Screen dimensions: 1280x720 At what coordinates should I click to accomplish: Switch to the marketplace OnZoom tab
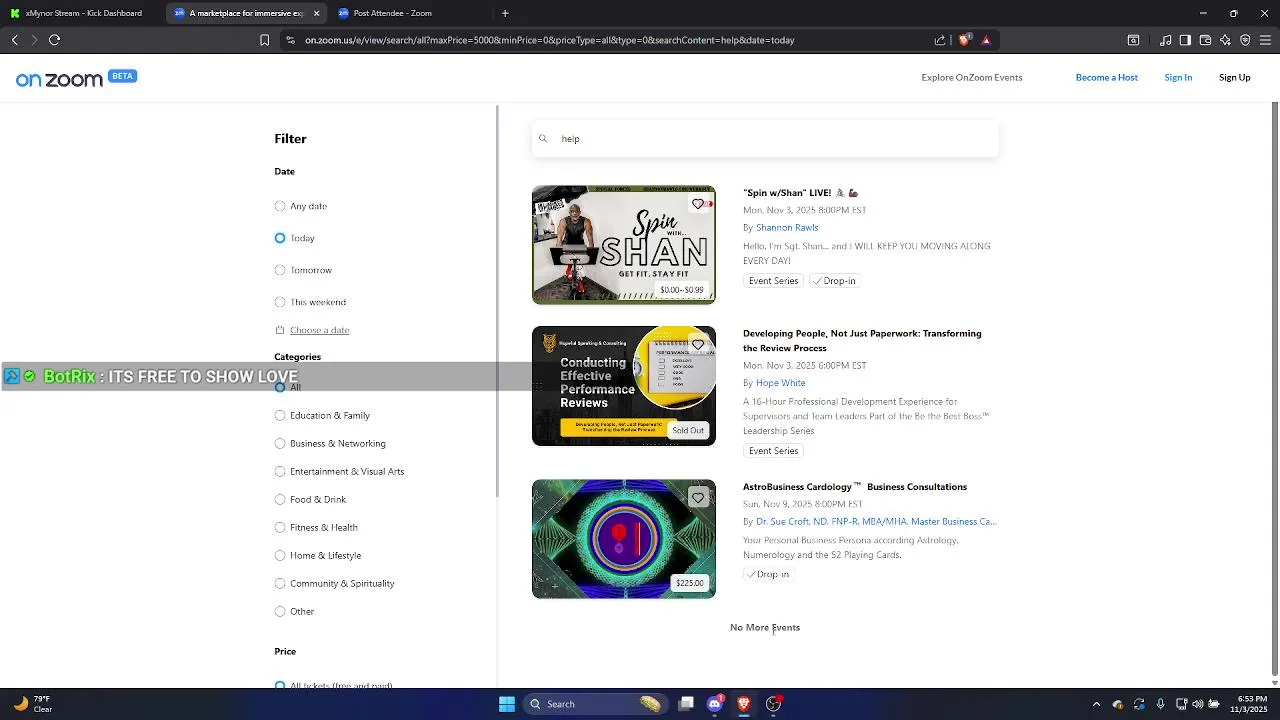pyautogui.click(x=246, y=13)
